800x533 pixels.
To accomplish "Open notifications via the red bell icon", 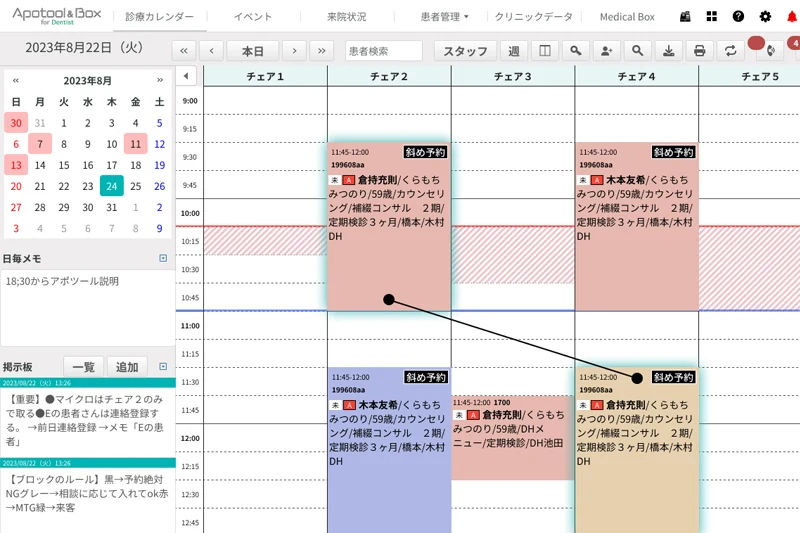I will (x=792, y=17).
